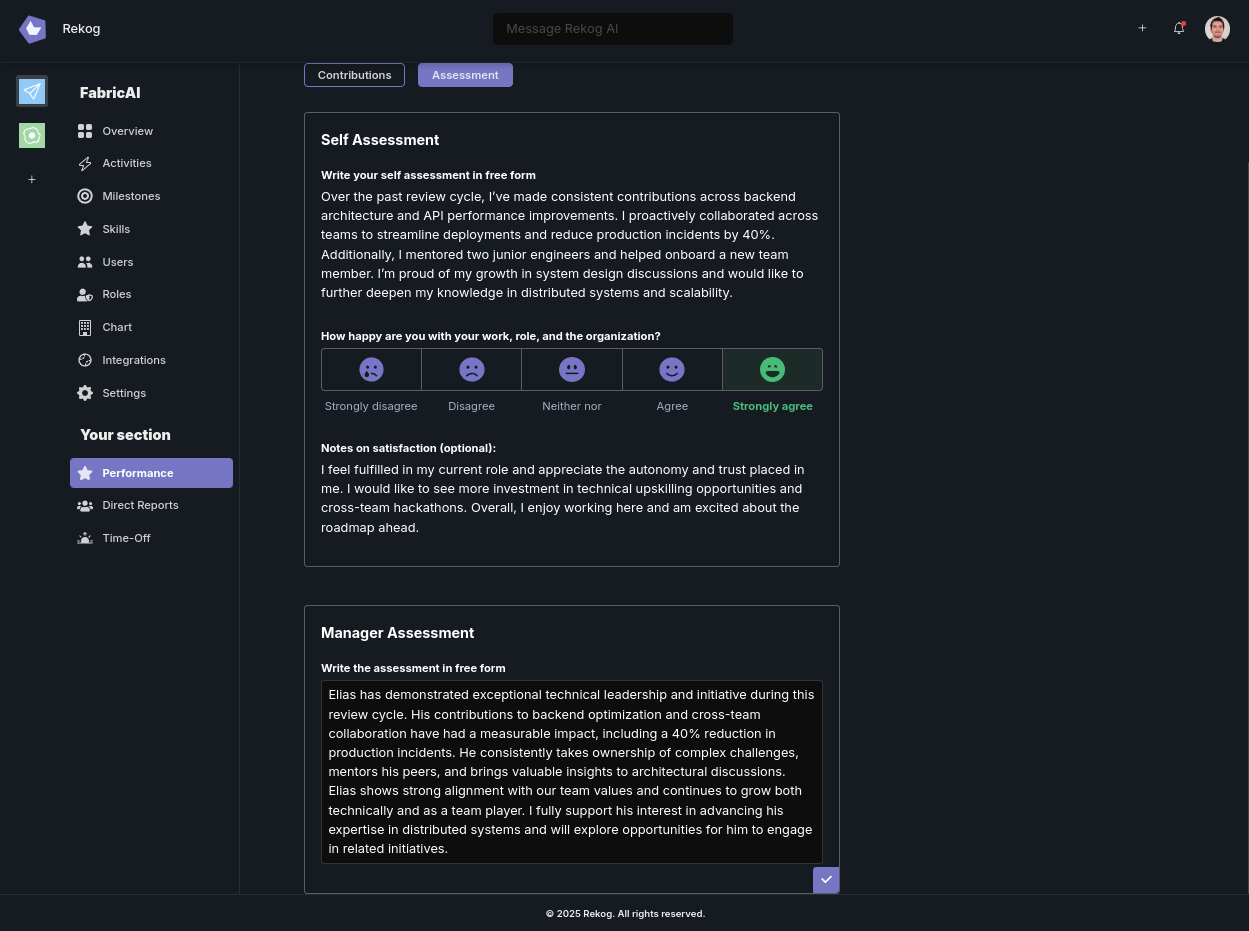Click the Rekog logo icon

click(32, 29)
